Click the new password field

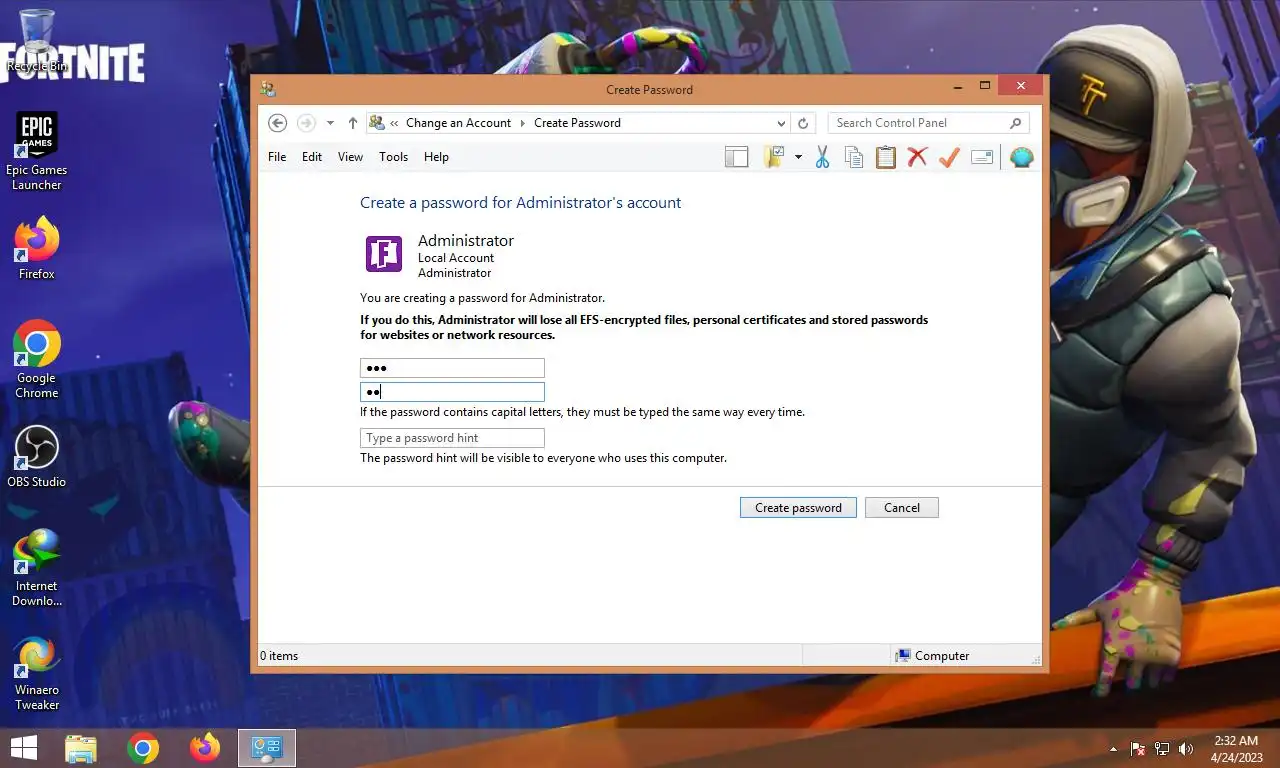(x=452, y=368)
